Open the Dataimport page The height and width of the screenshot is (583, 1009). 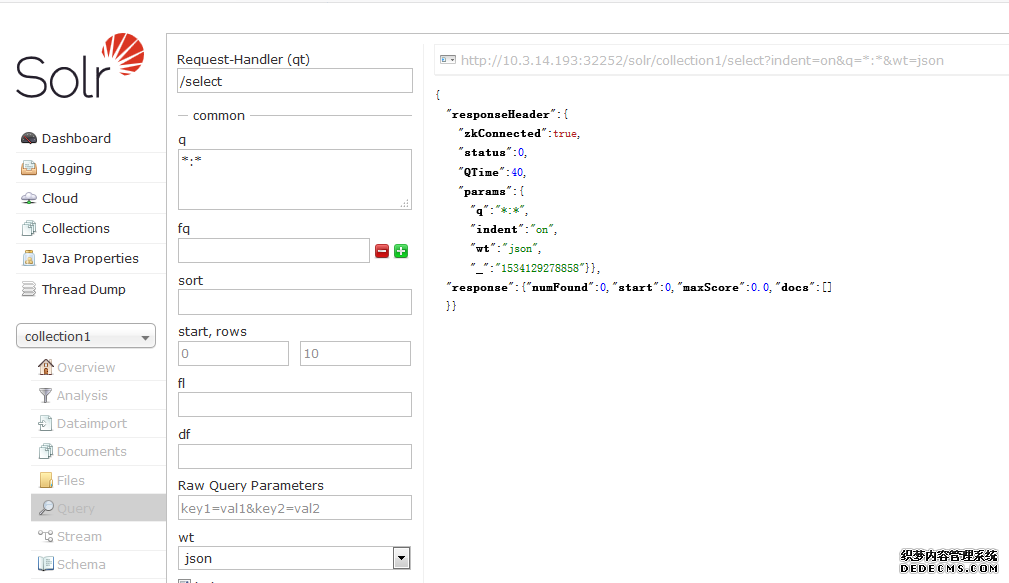tap(91, 424)
